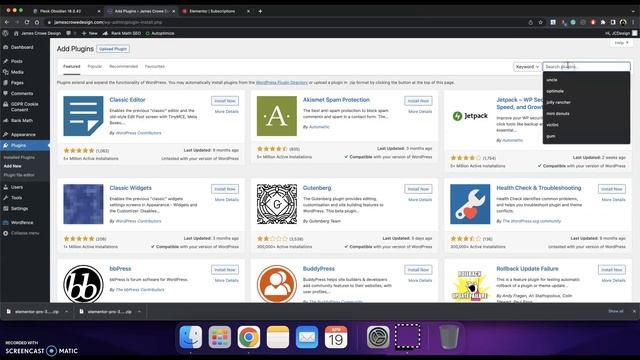Open Calendar from the dock
This screenshot has width=640, height=360.
coord(336,337)
